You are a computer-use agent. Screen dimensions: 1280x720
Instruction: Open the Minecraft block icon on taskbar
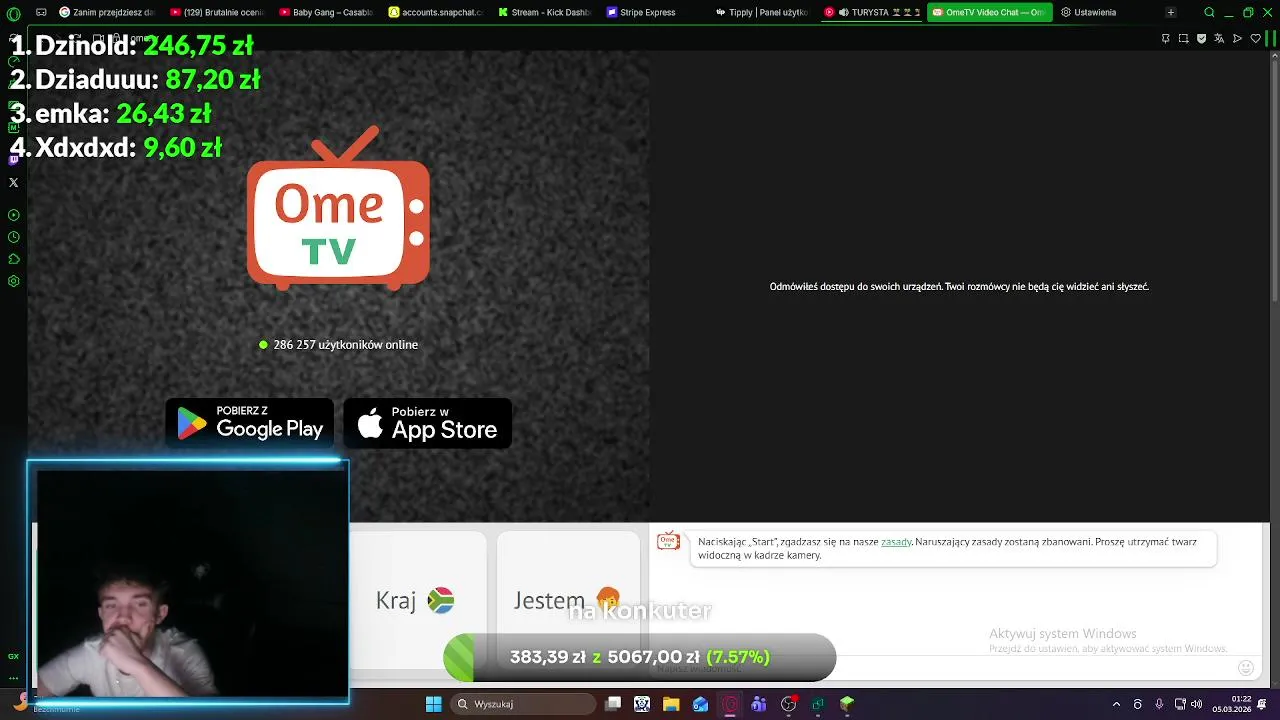coord(847,704)
